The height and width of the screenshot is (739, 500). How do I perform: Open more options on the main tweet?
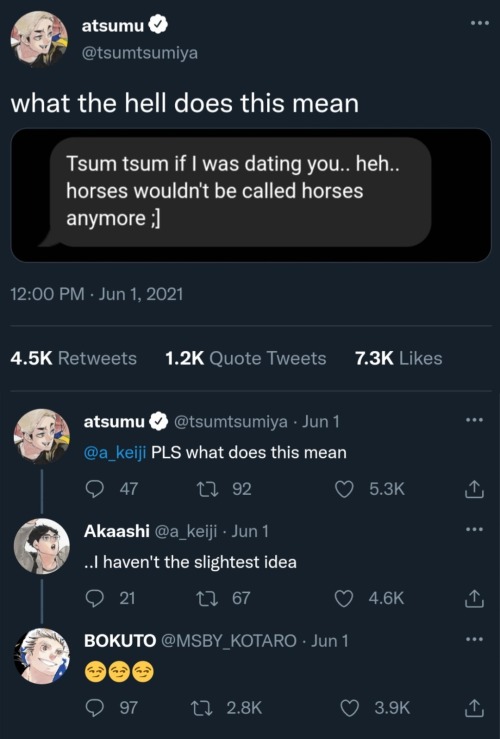tap(480, 23)
